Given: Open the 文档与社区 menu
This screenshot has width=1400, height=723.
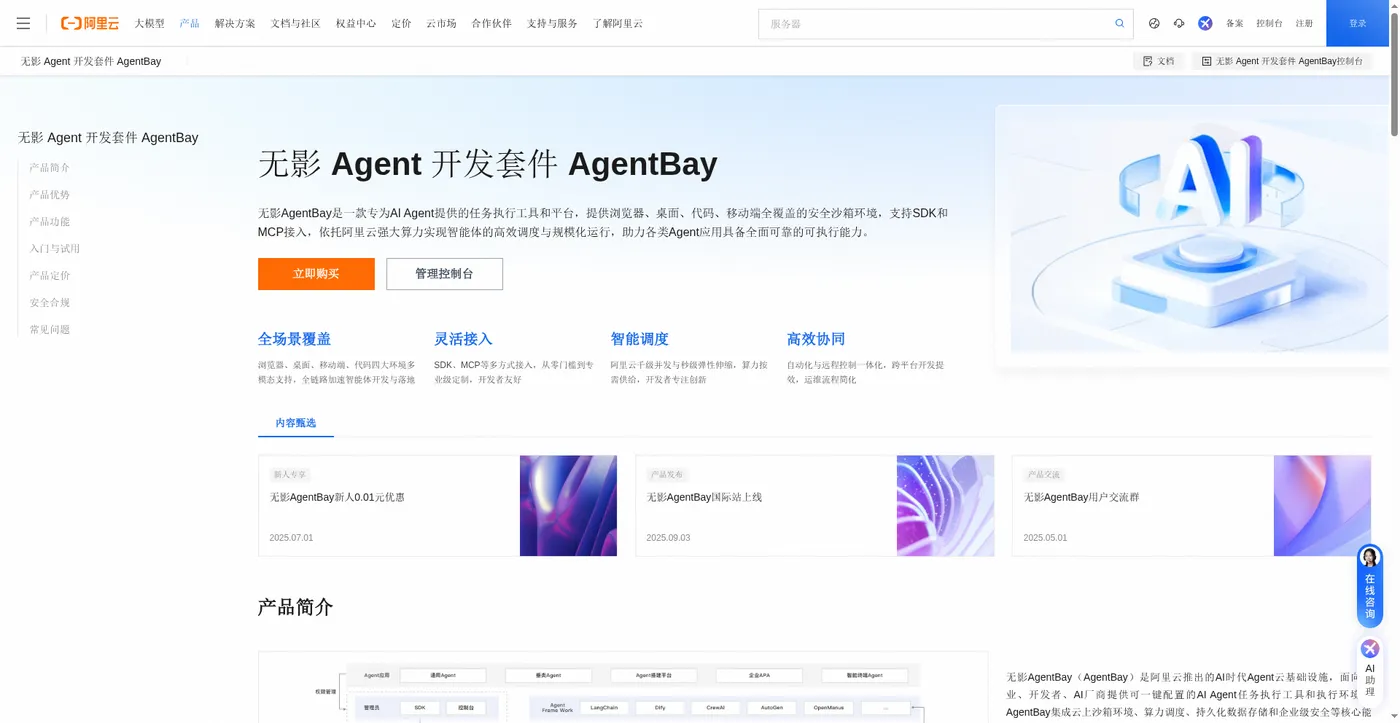Looking at the screenshot, I should [296, 23].
